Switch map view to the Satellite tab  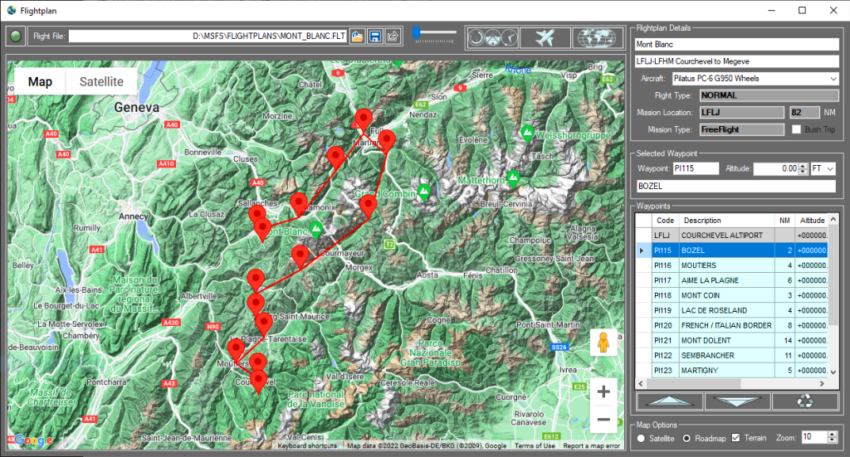101,82
